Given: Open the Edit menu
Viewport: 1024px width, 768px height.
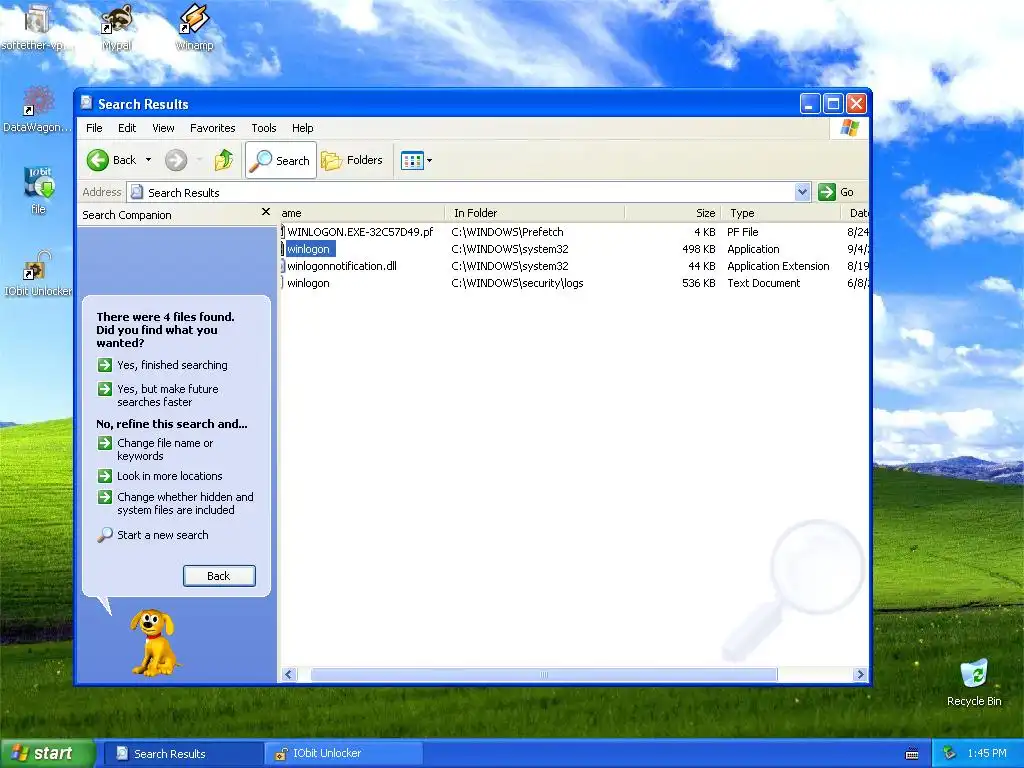Looking at the screenshot, I should click(x=127, y=128).
